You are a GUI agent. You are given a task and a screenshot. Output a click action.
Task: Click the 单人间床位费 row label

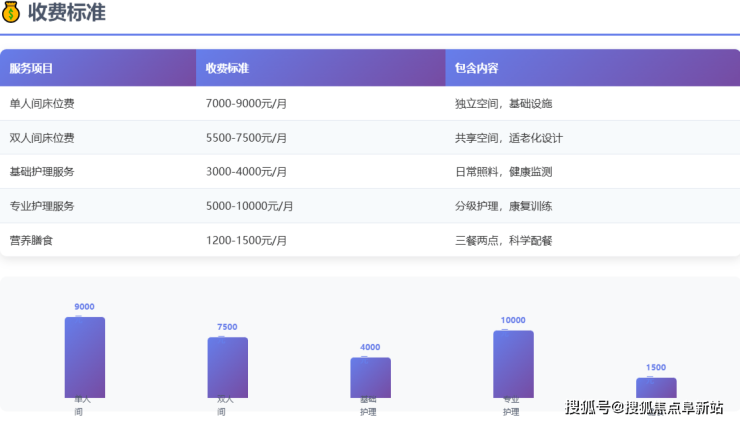pyautogui.click(x=41, y=104)
